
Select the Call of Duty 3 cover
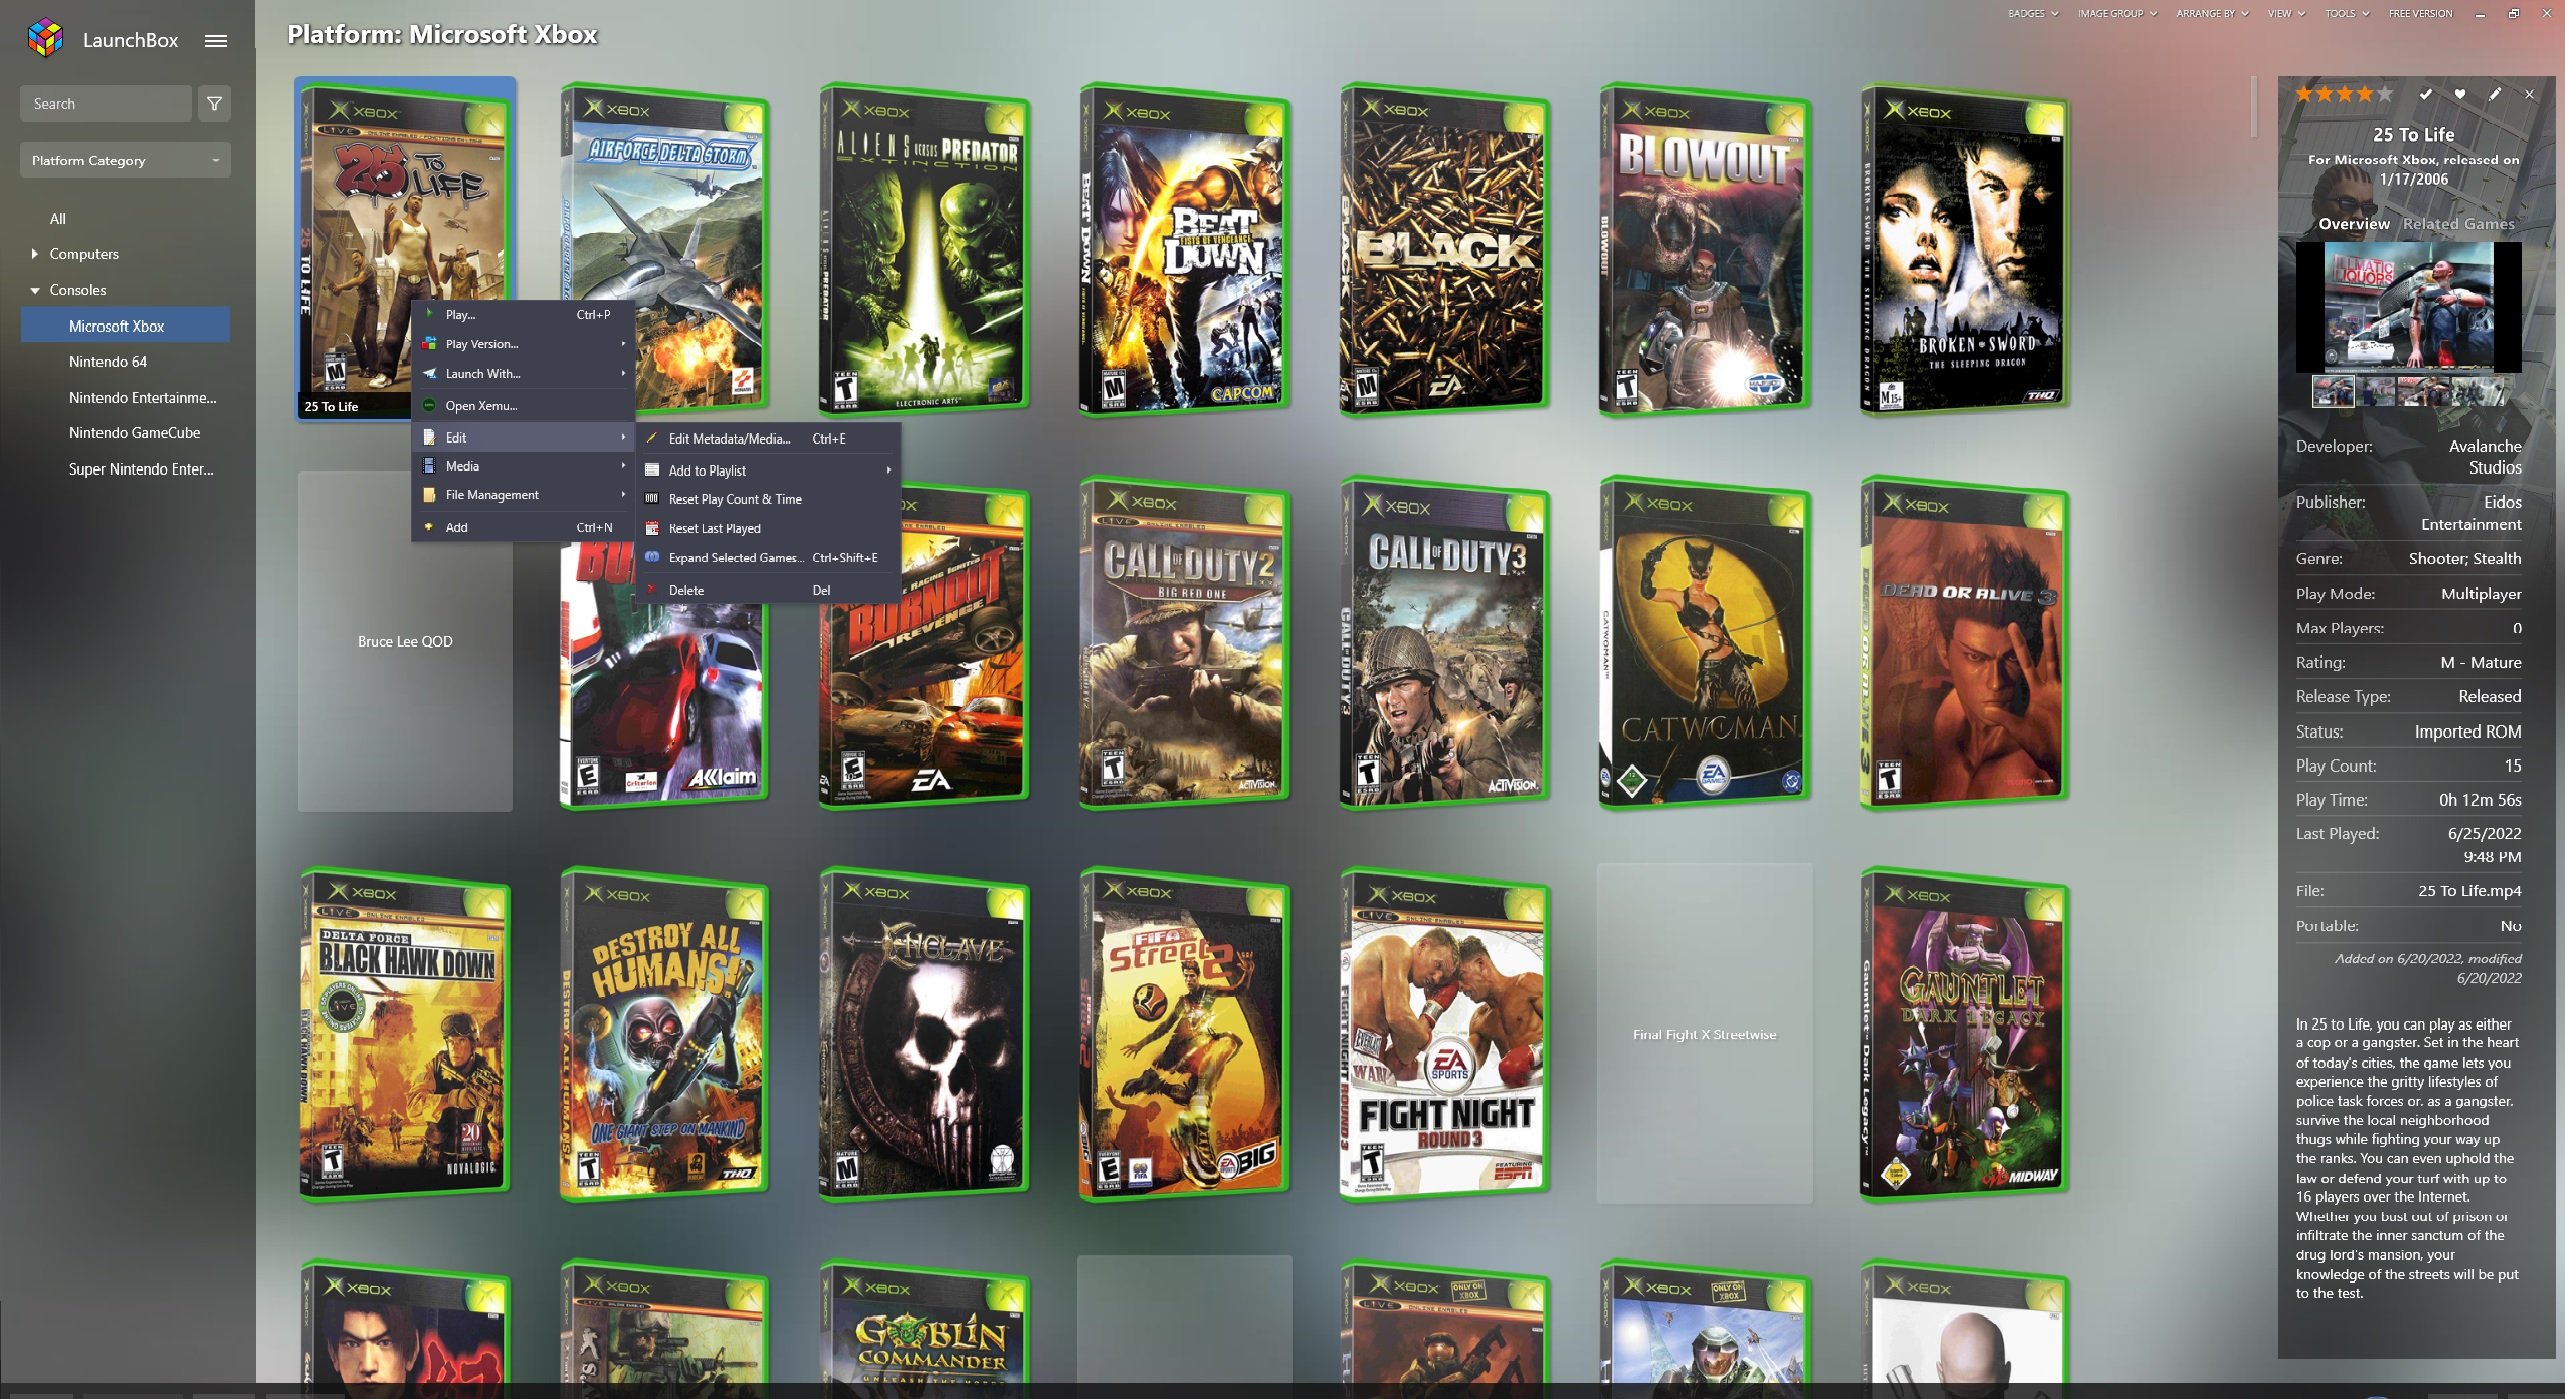(1444, 643)
